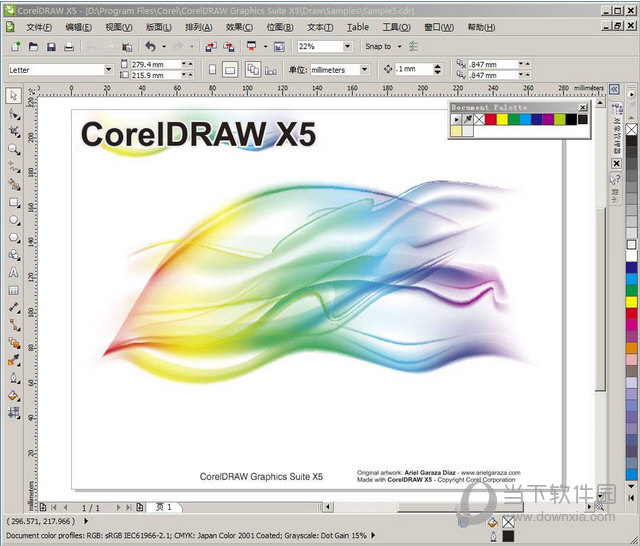The image size is (640, 546).
Task: Select the Zoom tool in toolbox
Action: 14,149
